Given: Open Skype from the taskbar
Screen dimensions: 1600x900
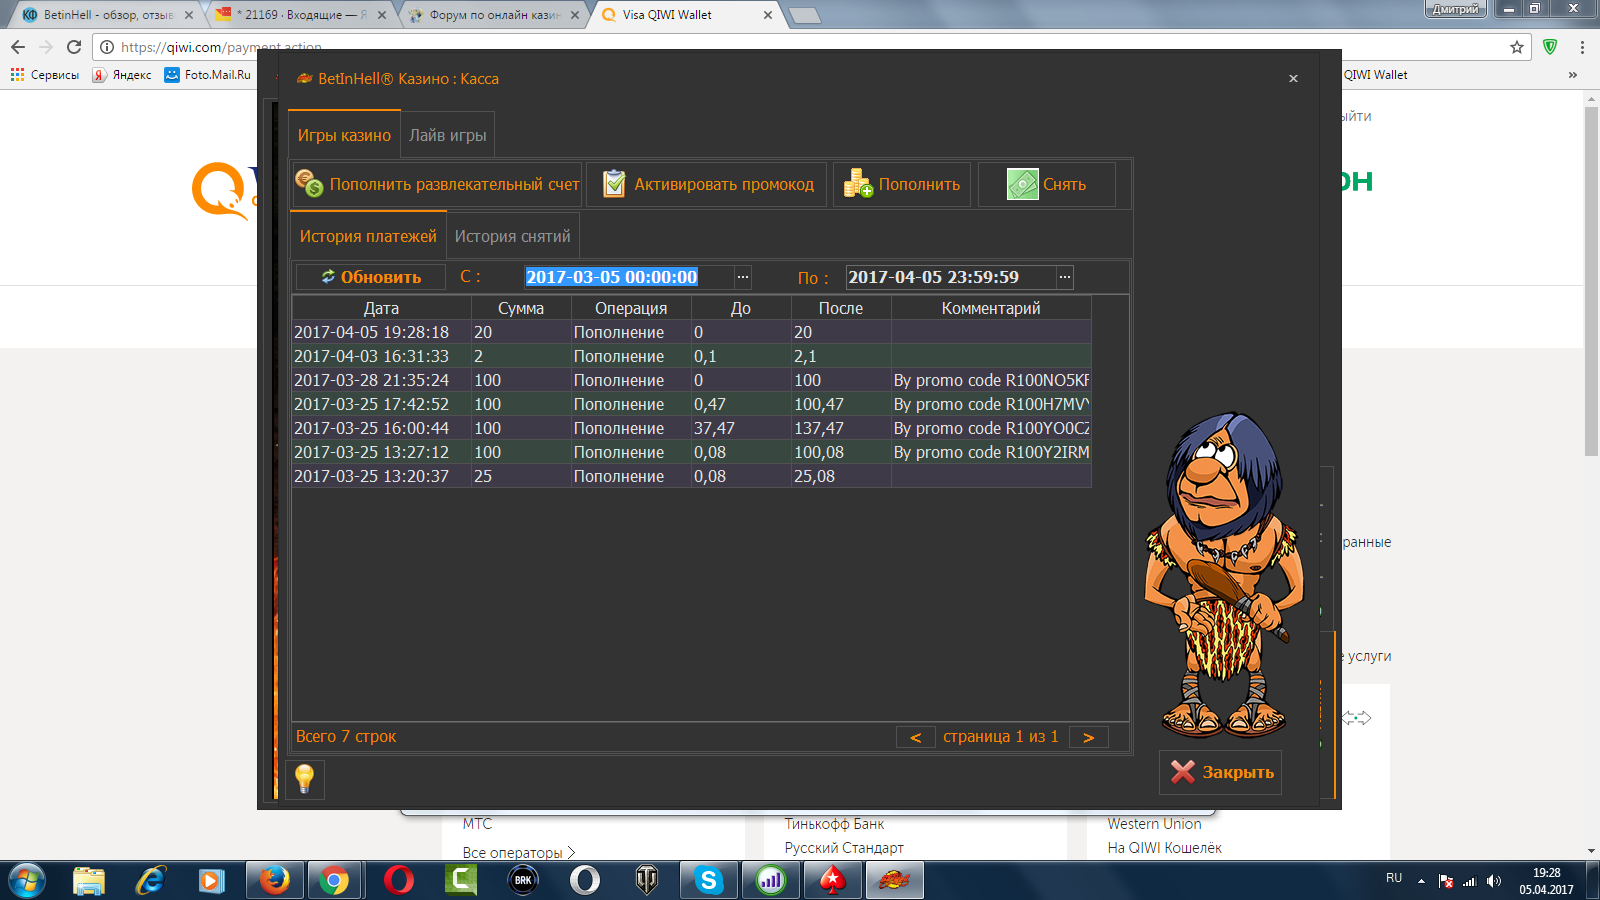Looking at the screenshot, I should [x=709, y=880].
